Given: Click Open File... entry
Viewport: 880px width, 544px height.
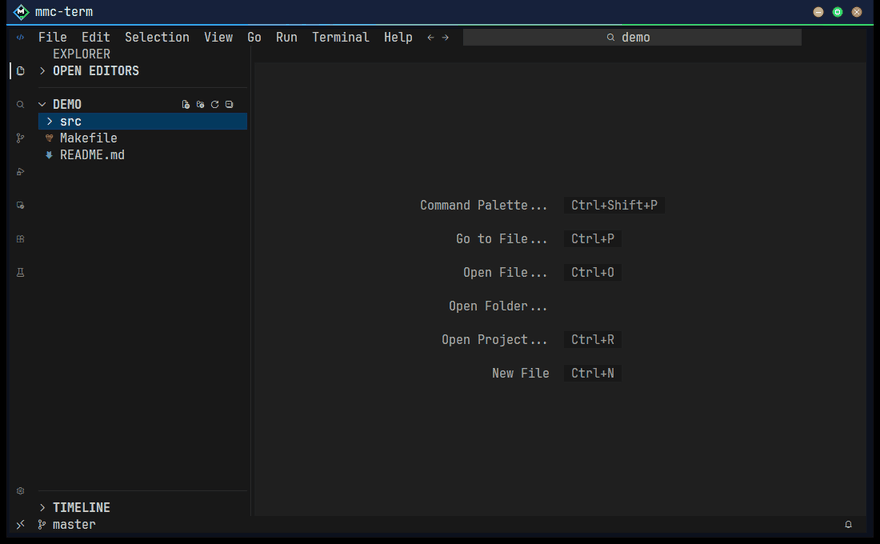Looking at the screenshot, I should pos(505,273).
